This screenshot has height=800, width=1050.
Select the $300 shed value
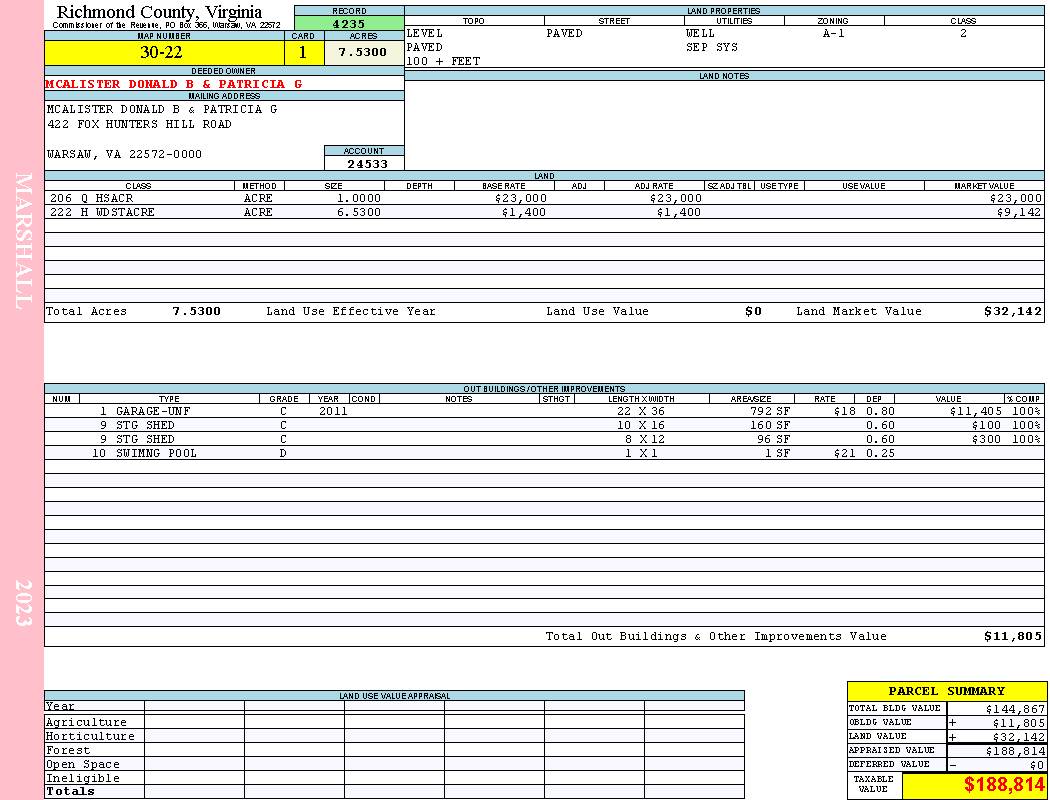986,440
